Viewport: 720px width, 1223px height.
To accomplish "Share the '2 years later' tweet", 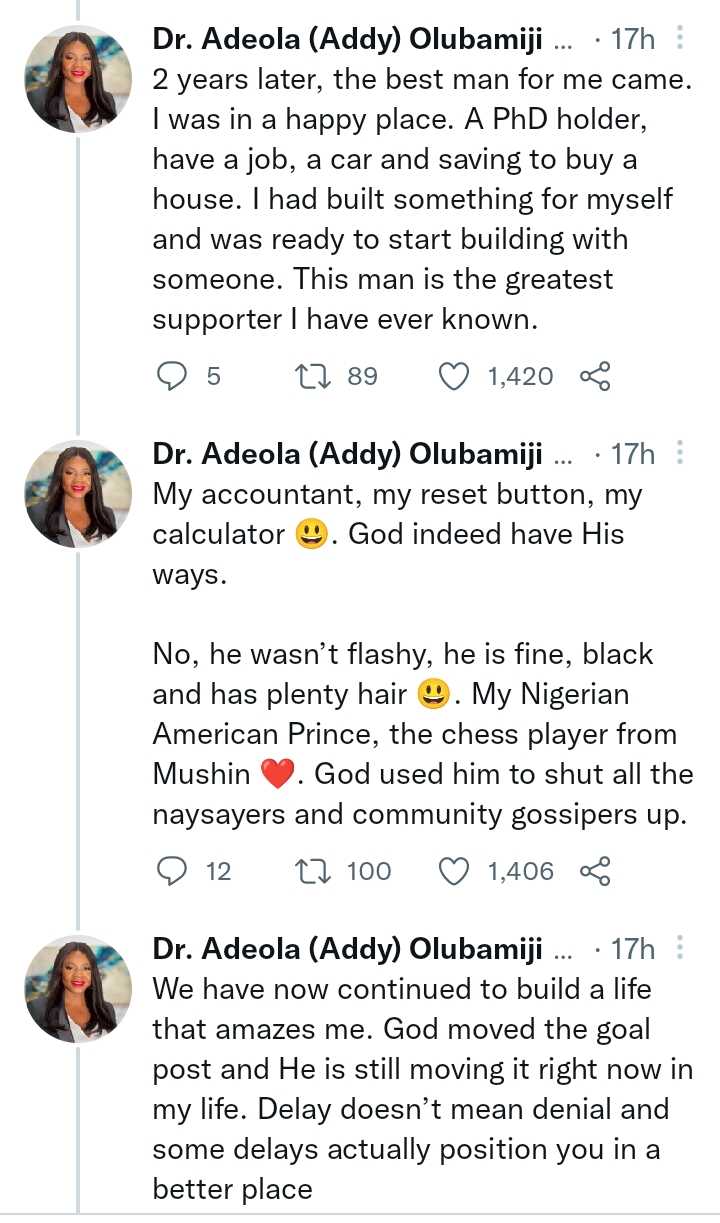I will (594, 376).
